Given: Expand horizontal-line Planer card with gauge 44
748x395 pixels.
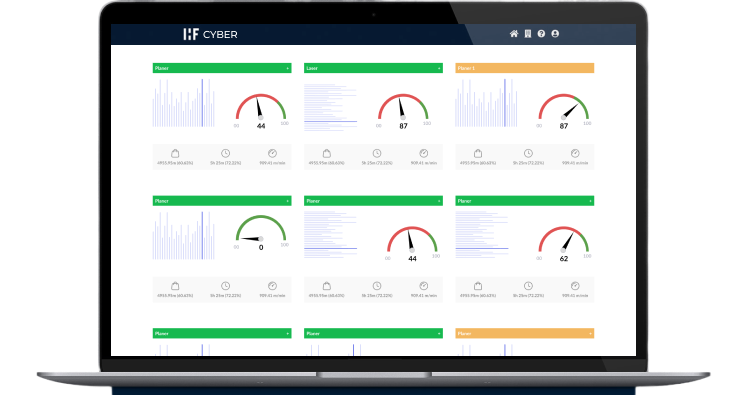Looking at the screenshot, I should [x=439, y=201].
